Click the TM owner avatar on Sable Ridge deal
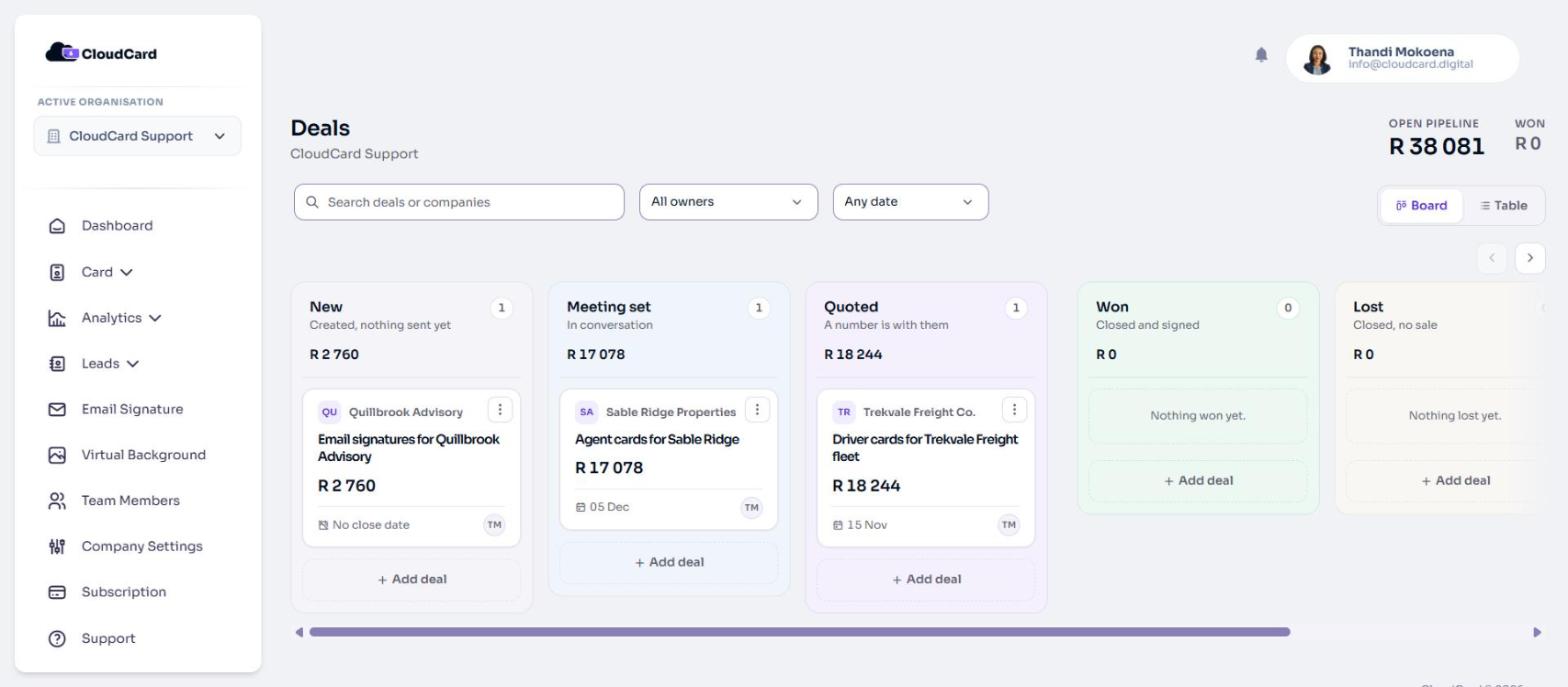The height and width of the screenshot is (687, 1568). tap(751, 508)
